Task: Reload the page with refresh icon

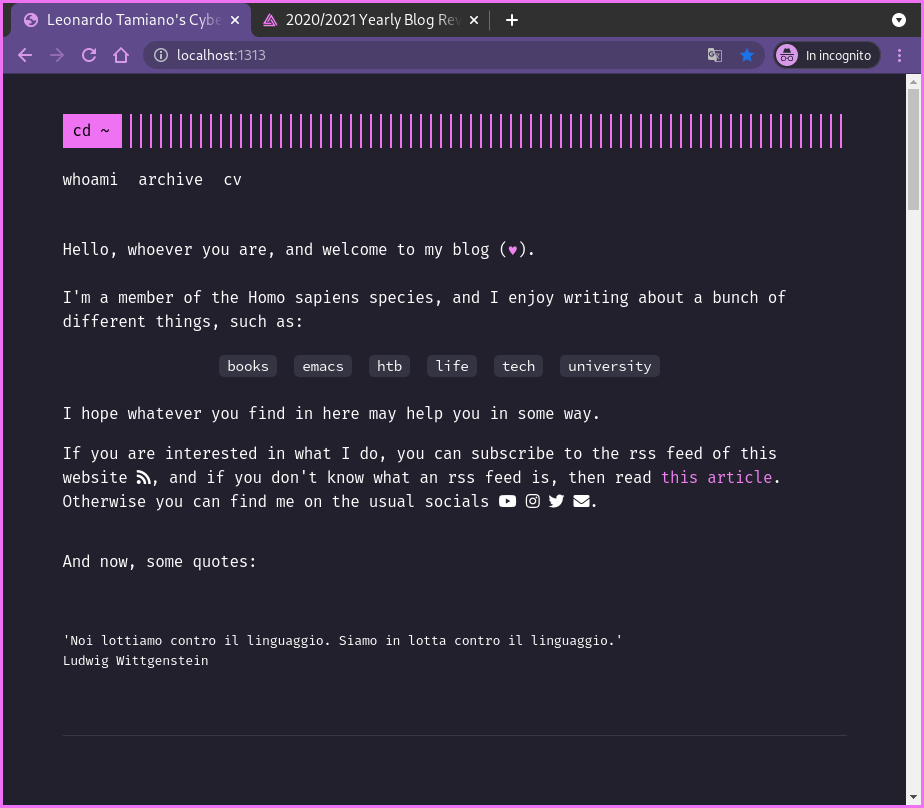Action: [x=89, y=55]
